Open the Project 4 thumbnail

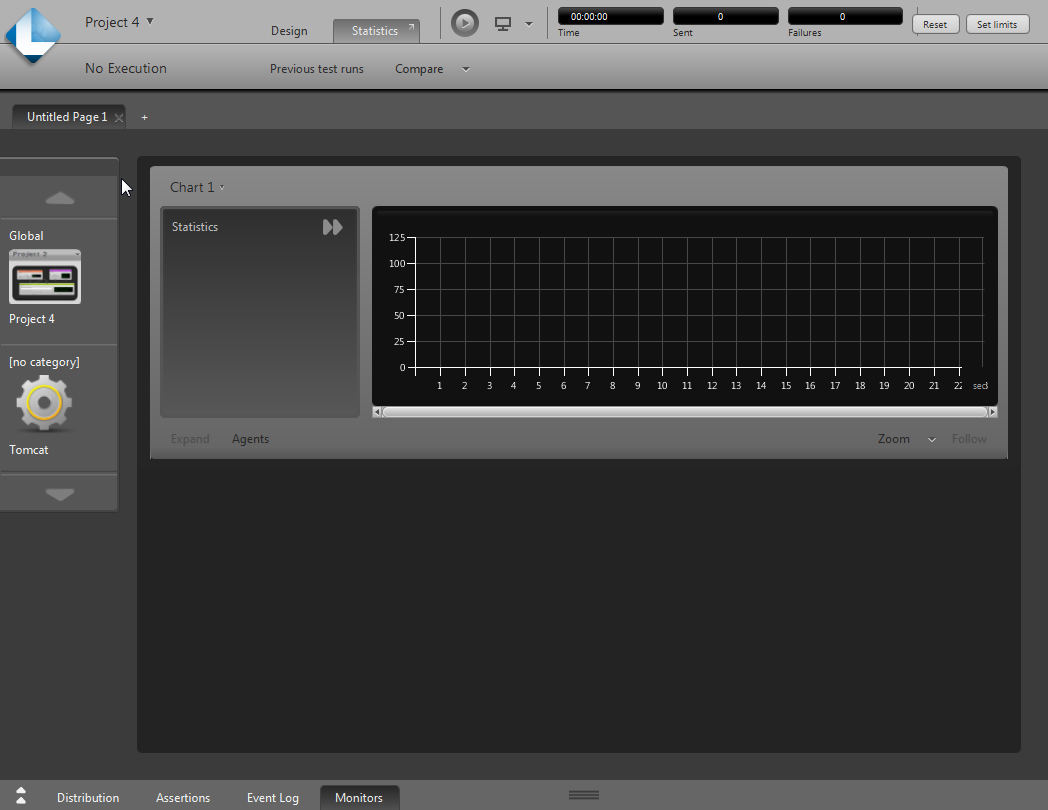45,277
